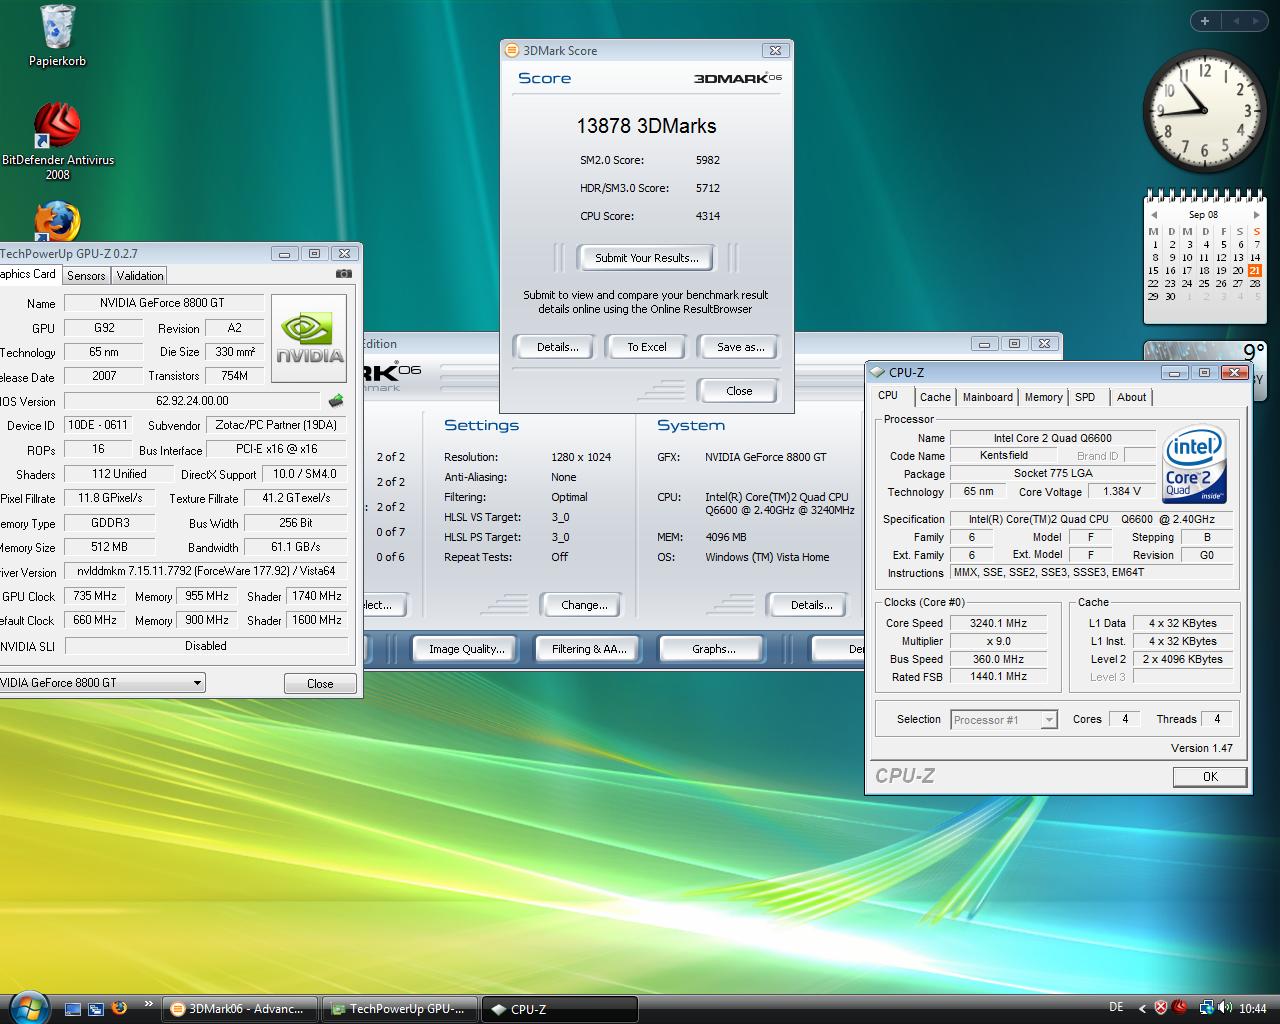Click the To Excel button
This screenshot has height=1024, width=1280.
pos(646,347)
